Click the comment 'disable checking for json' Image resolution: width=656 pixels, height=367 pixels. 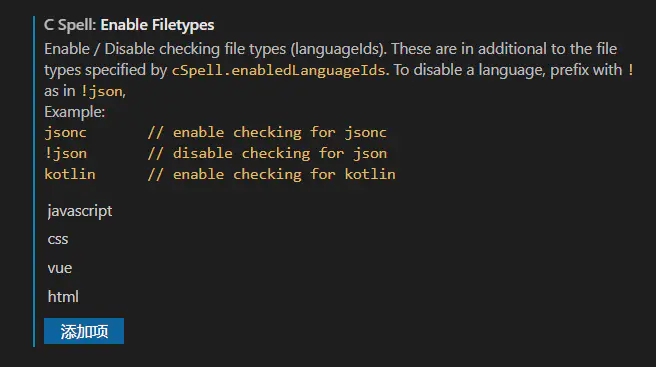coord(267,153)
